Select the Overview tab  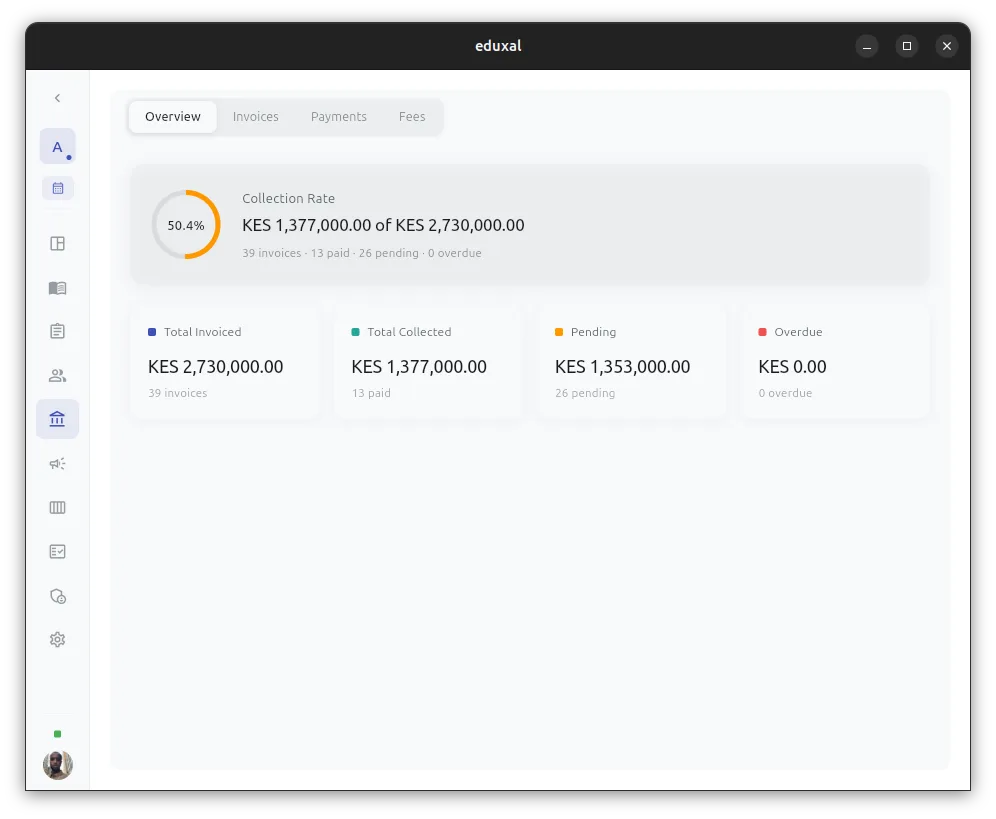[172, 116]
